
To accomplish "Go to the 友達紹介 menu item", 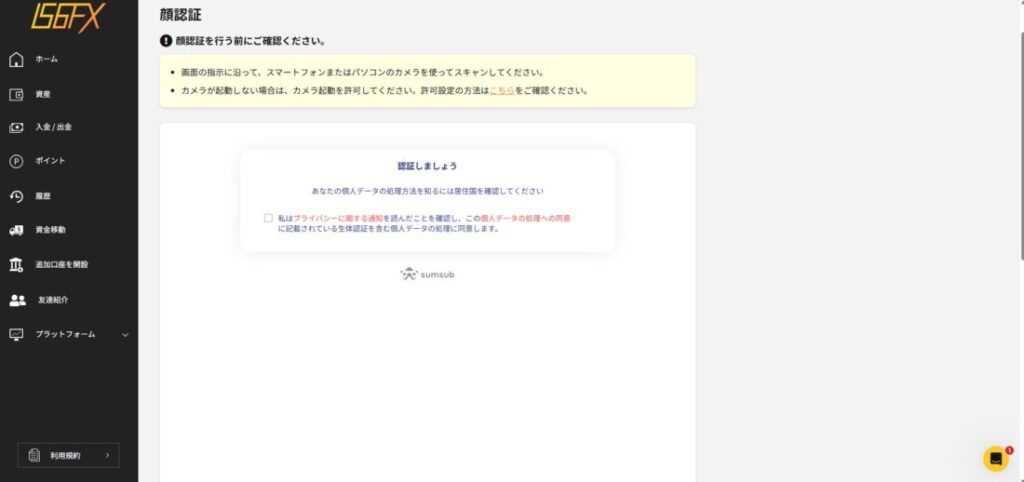I will pos(53,299).
